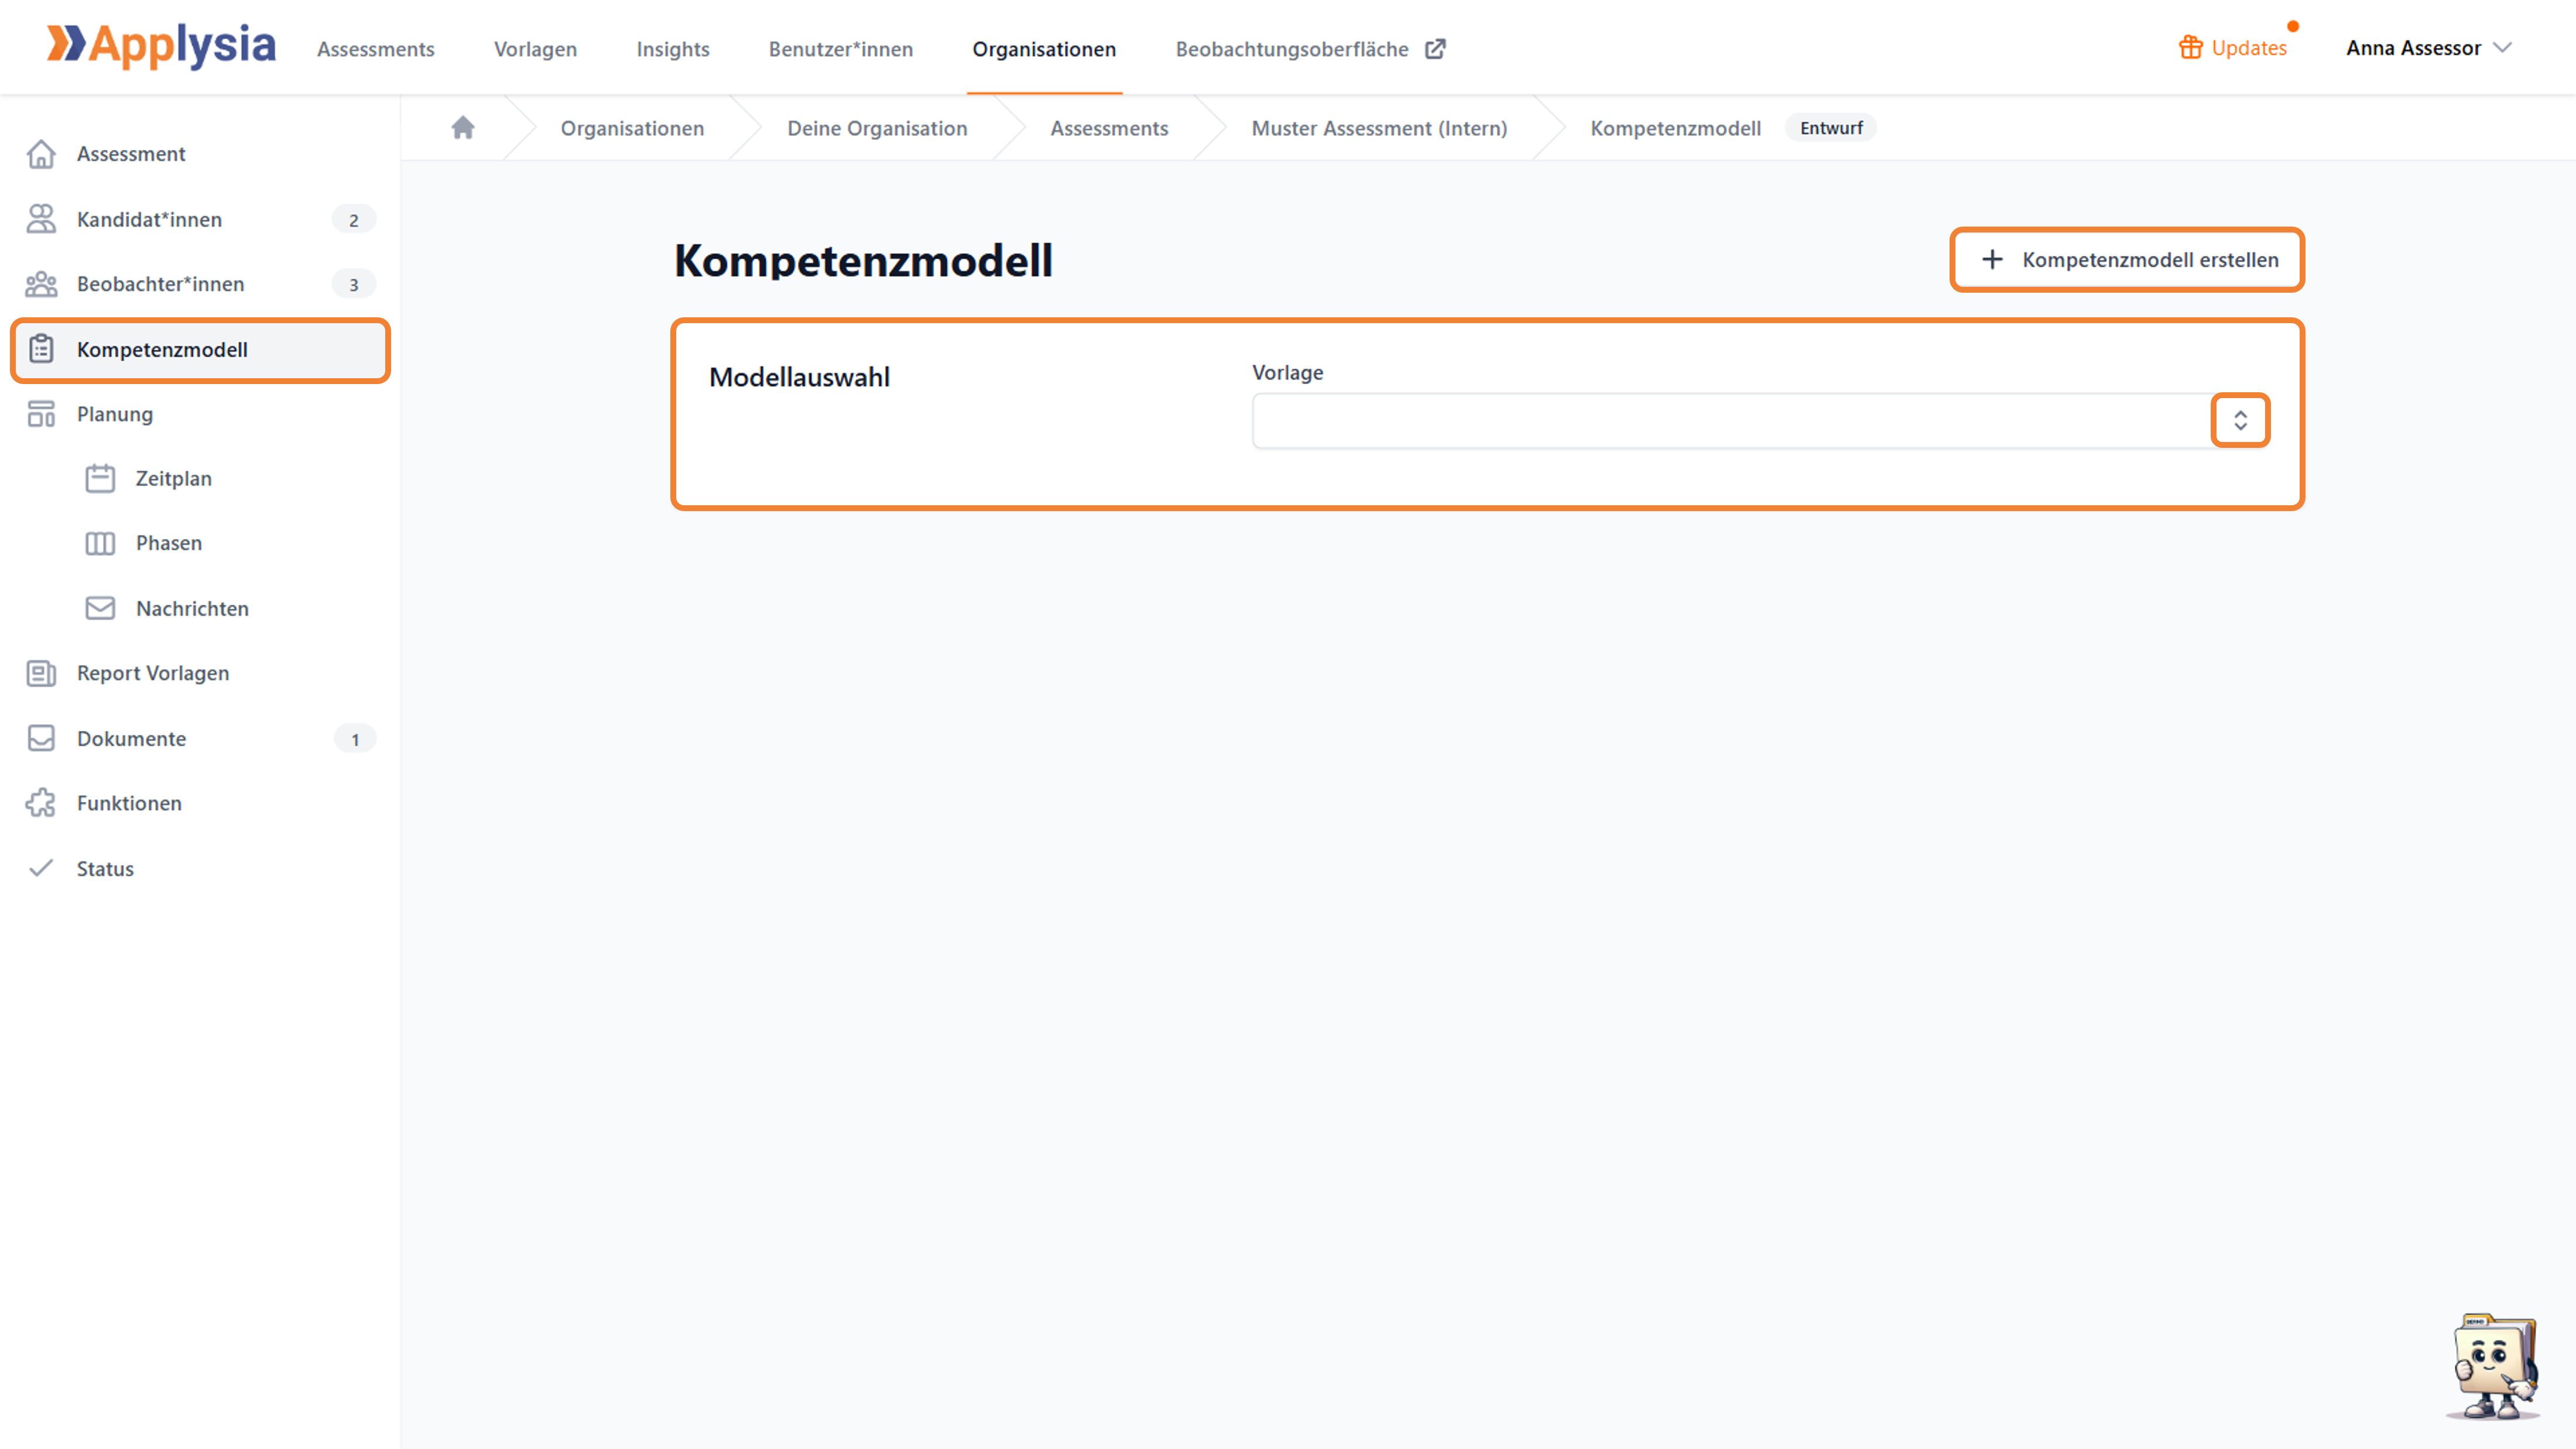Open the Vorlage dropdown arrows
Viewport: 2576px width, 1449px height.
point(2240,421)
